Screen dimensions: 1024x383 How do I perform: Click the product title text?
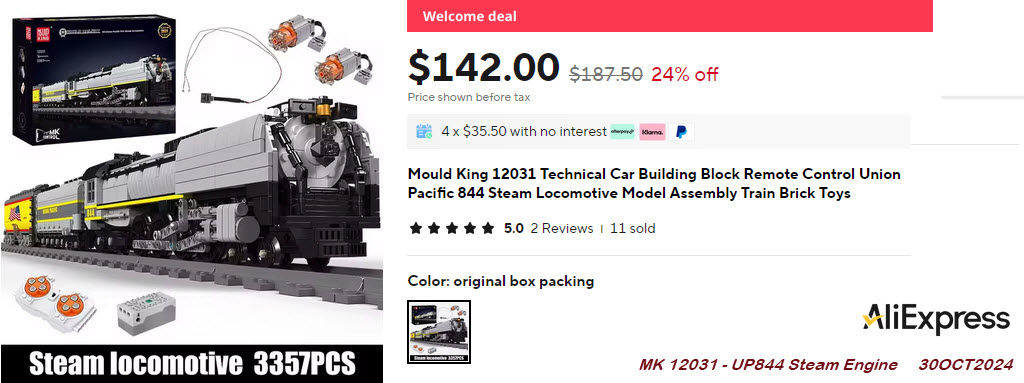coord(654,184)
